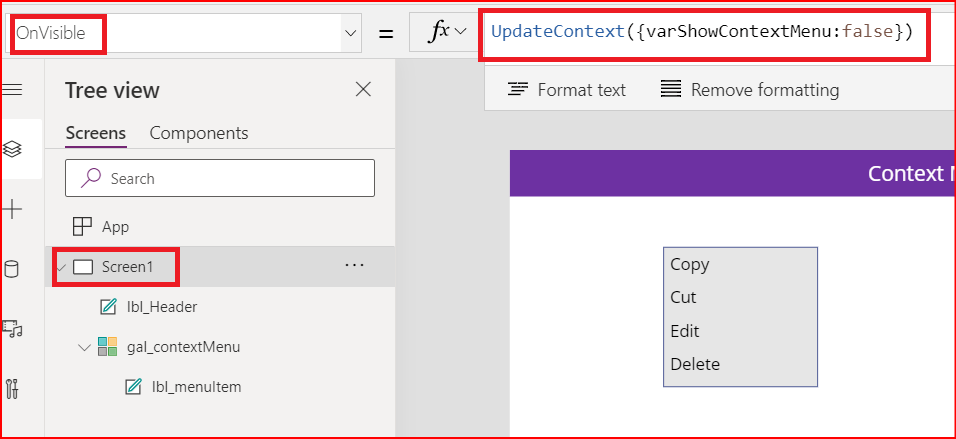956x439 pixels.
Task: Close the Tree view panel
Action: tap(363, 90)
